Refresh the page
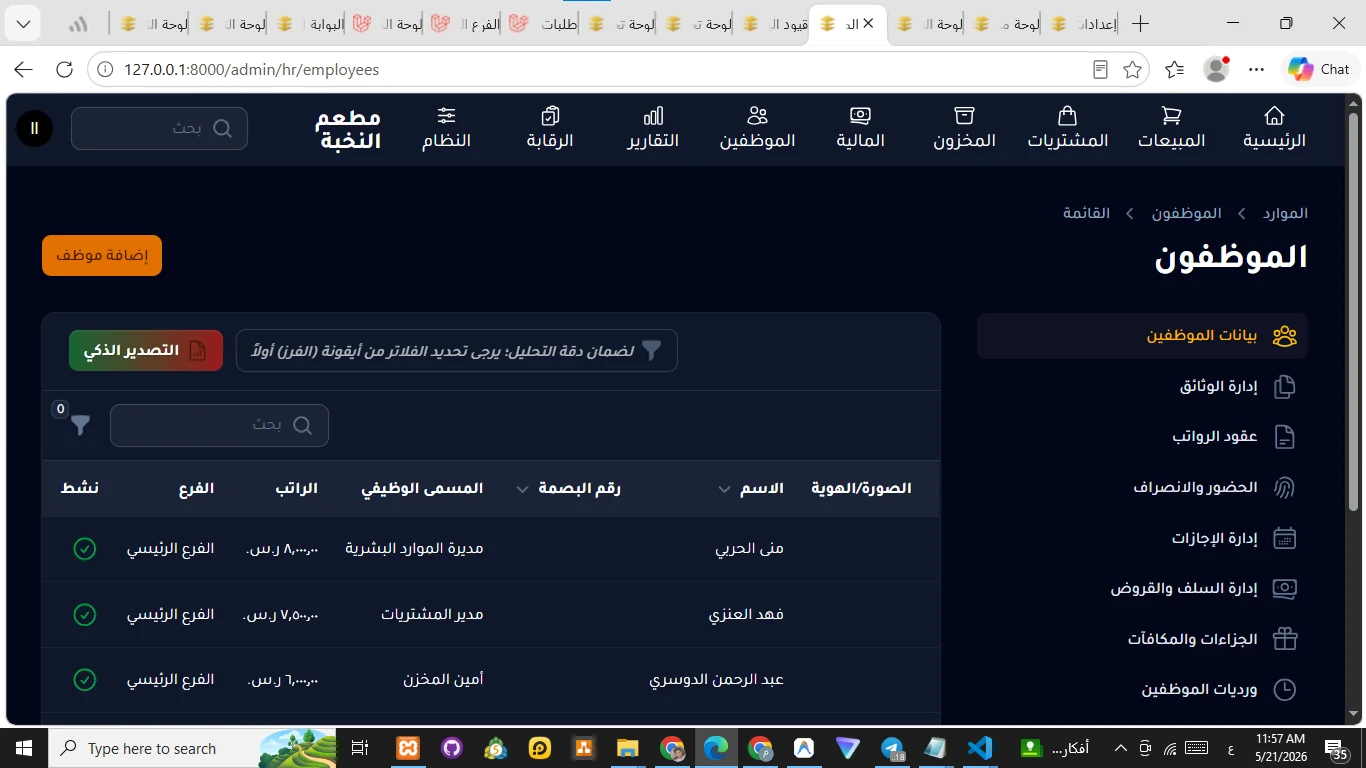This screenshot has height=768, width=1366. pyautogui.click(x=64, y=70)
